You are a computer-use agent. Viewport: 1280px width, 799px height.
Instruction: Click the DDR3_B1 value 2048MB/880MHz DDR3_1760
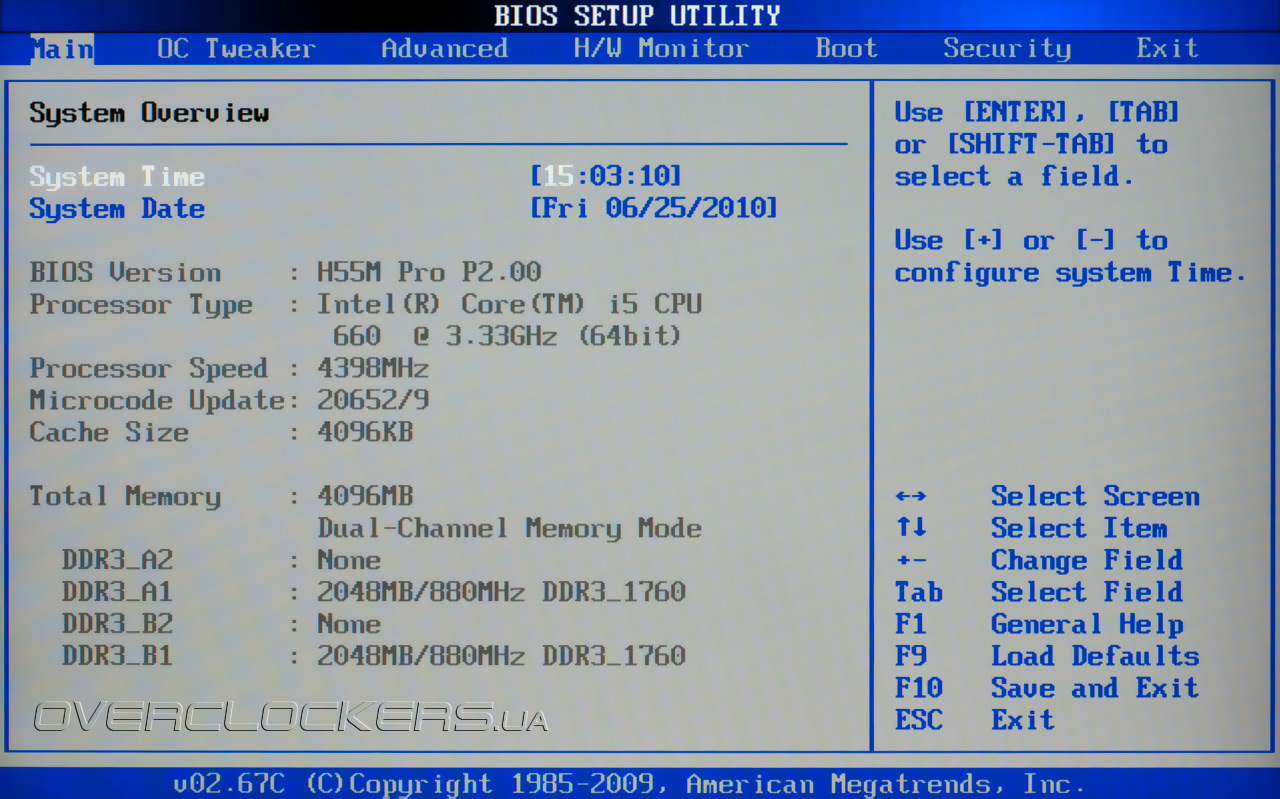click(x=501, y=657)
